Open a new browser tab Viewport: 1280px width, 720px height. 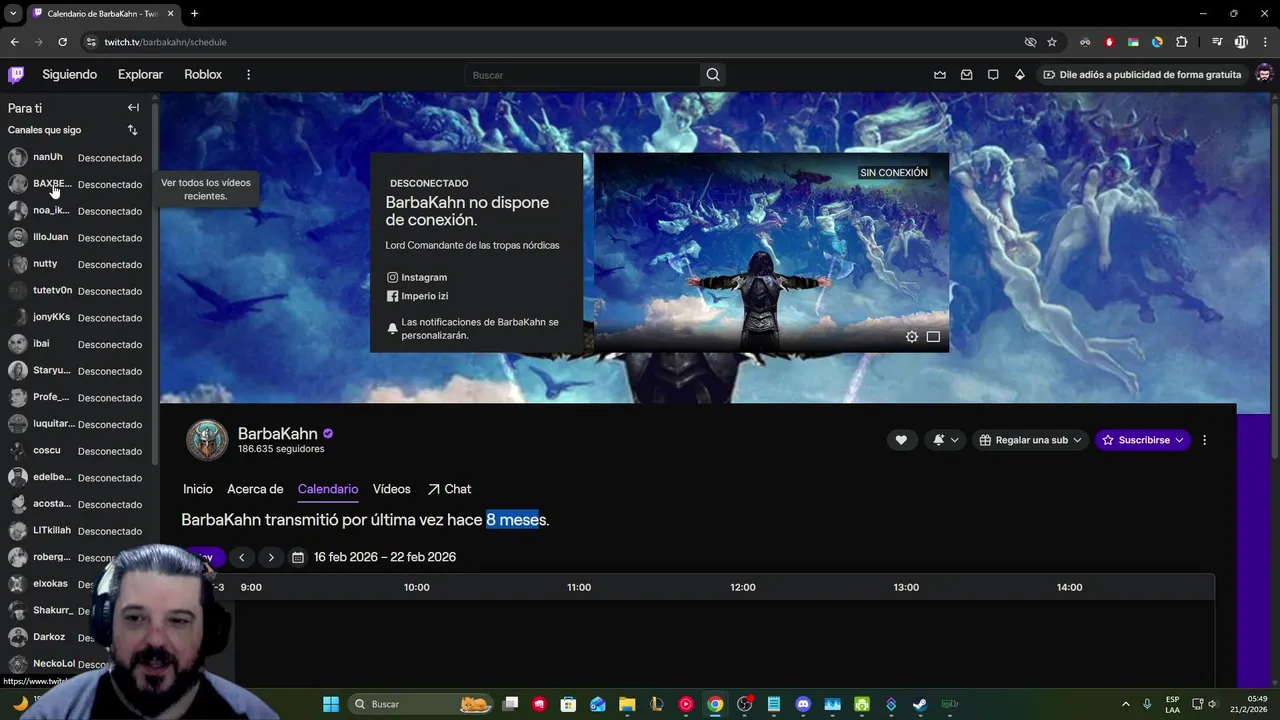(x=194, y=14)
